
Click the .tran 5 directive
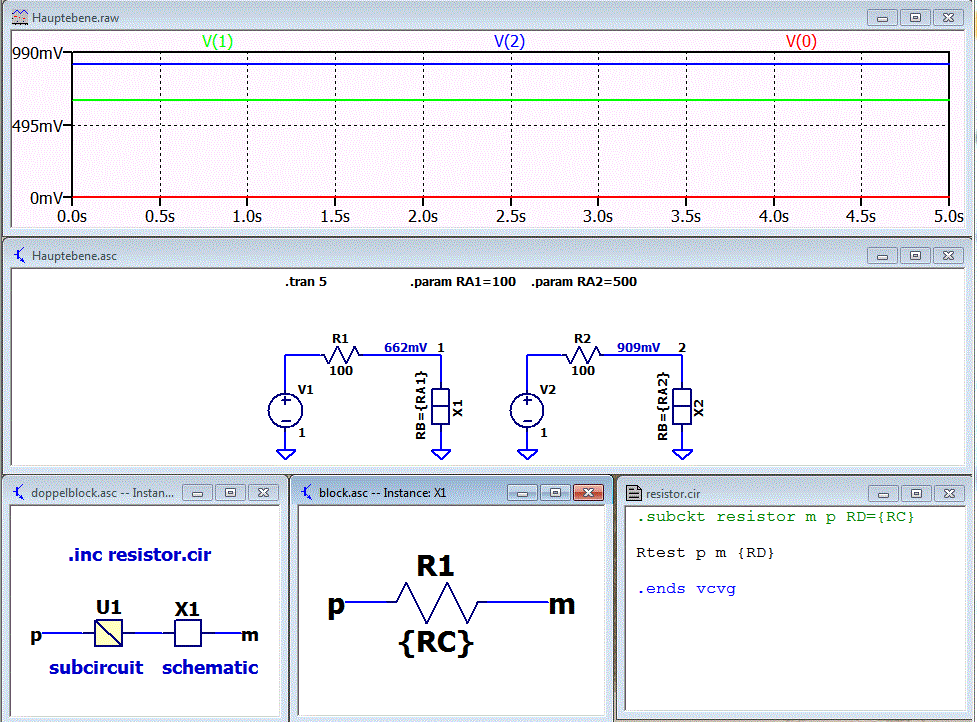306,282
